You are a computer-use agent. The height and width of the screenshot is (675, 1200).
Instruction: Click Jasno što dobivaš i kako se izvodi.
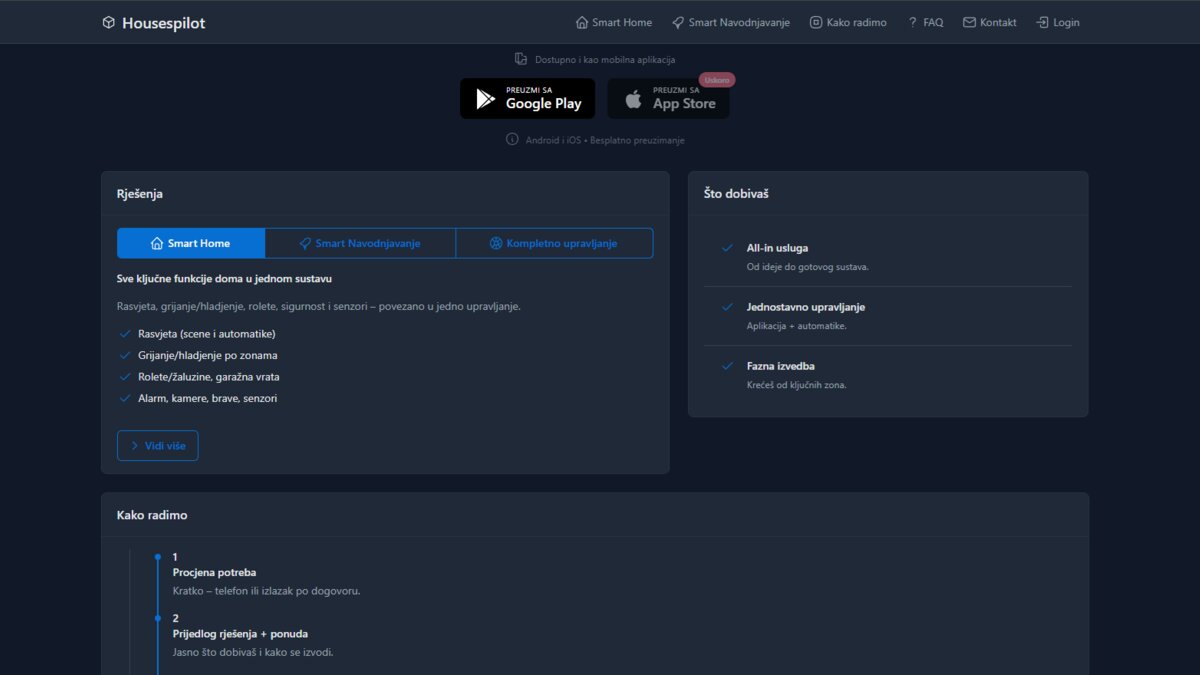253,652
